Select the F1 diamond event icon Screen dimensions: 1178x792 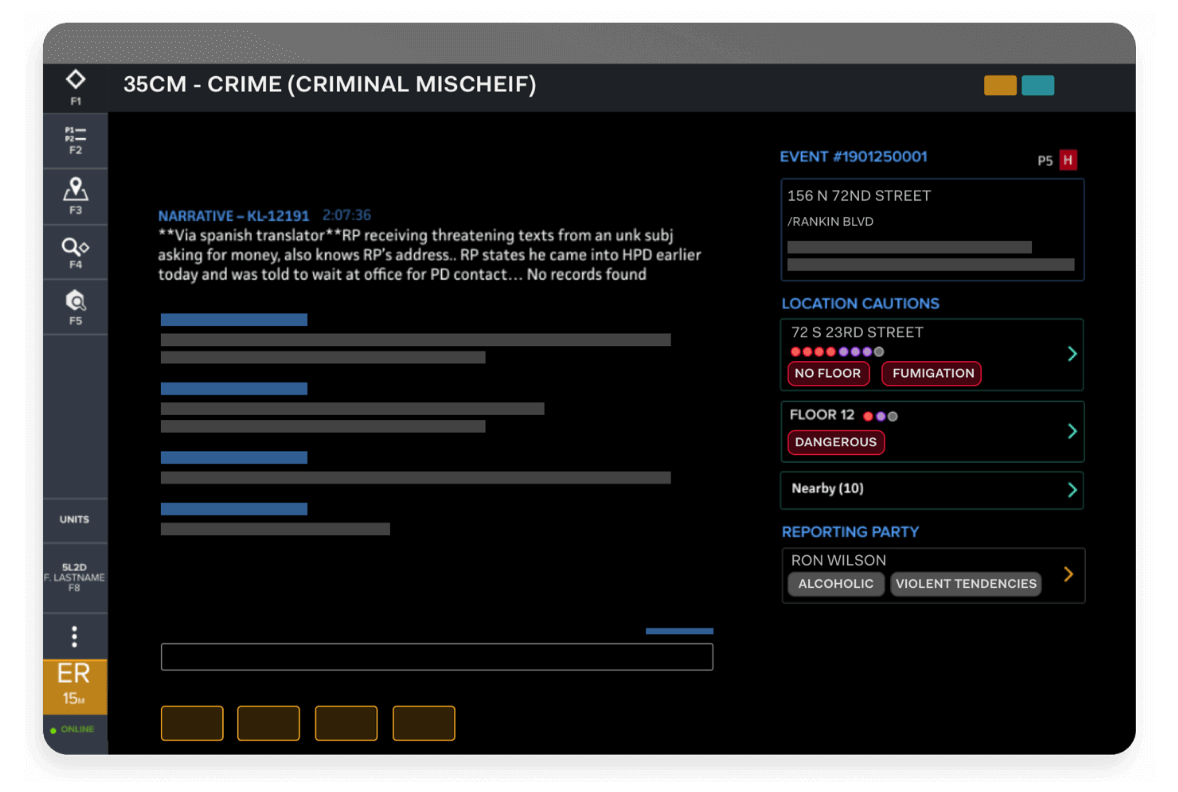click(75, 86)
